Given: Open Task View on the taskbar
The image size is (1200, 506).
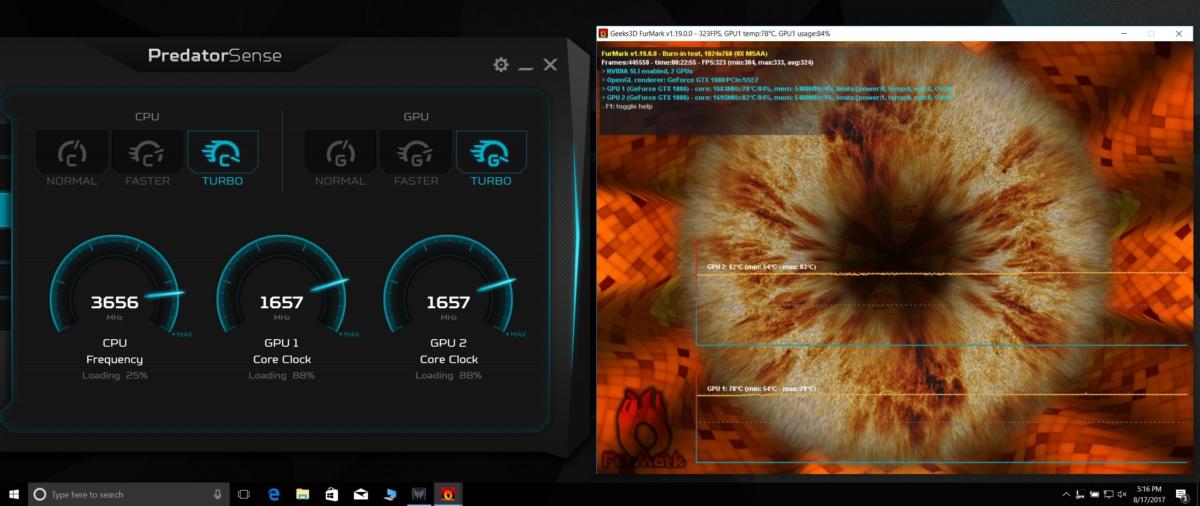Looking at the screenshot, I should coord(243,494).
